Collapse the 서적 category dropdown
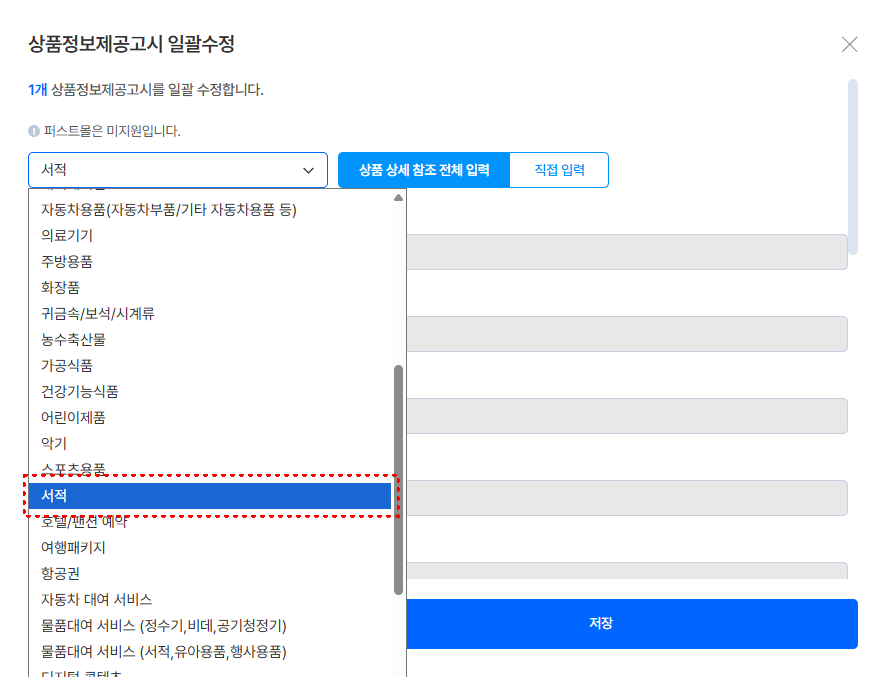Image resolution: width=883 pixels, height=677 pixels. pos(178,170)
